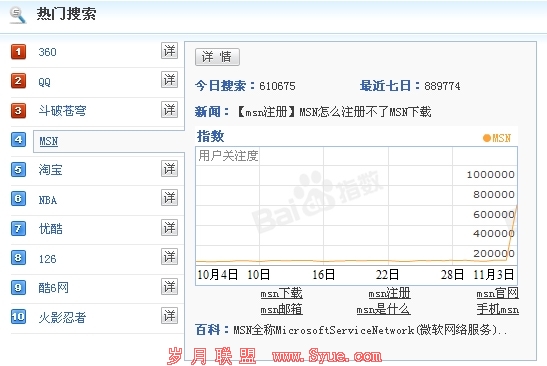Show 详 details for 优酷
547x366 pixels.
pyautogui.click(x=170, y=227)
